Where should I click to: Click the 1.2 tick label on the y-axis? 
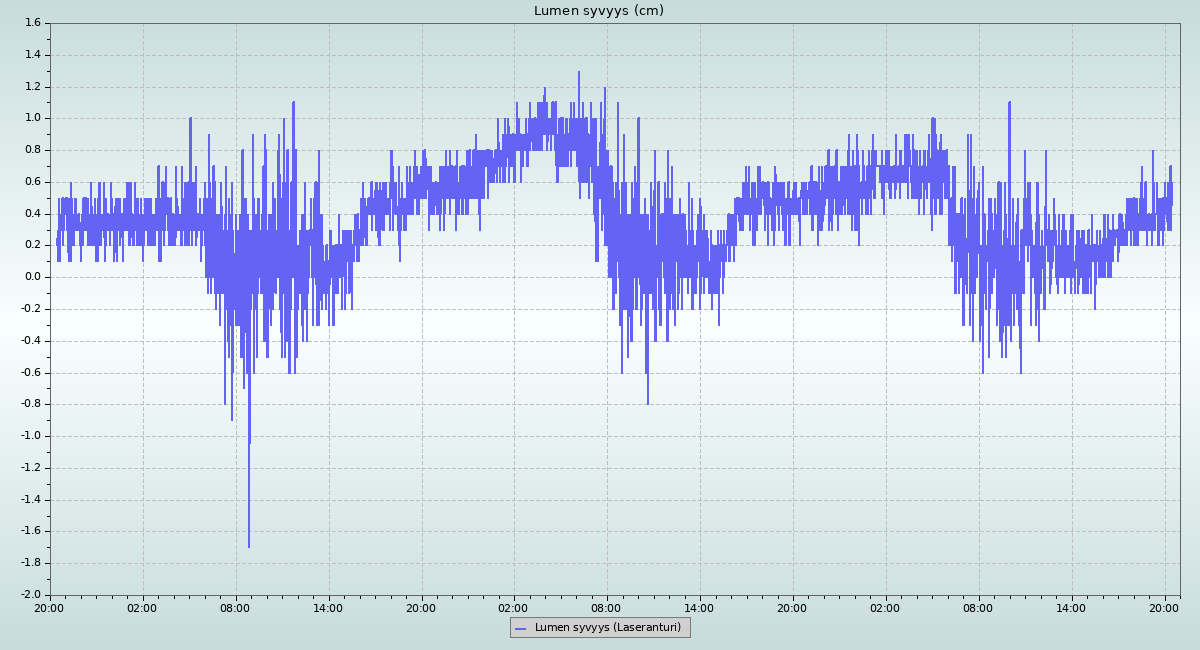point(32,86)
